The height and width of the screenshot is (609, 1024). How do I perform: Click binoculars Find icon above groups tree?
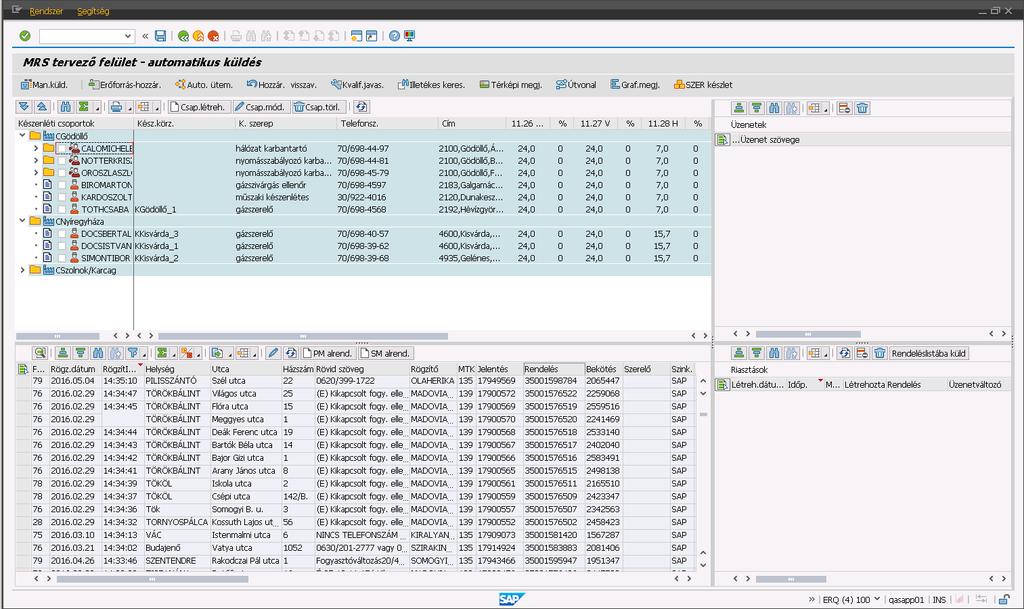tap(65, 107)
